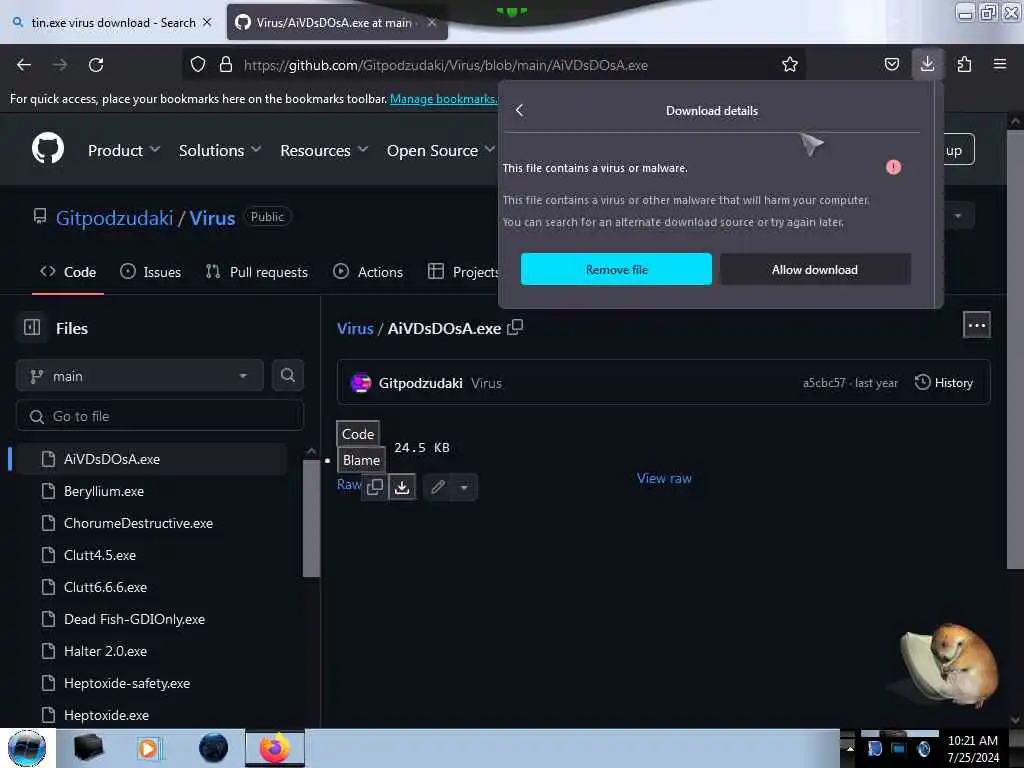
Task: Open the Save to Pocket icon
Action: [891, 65]
